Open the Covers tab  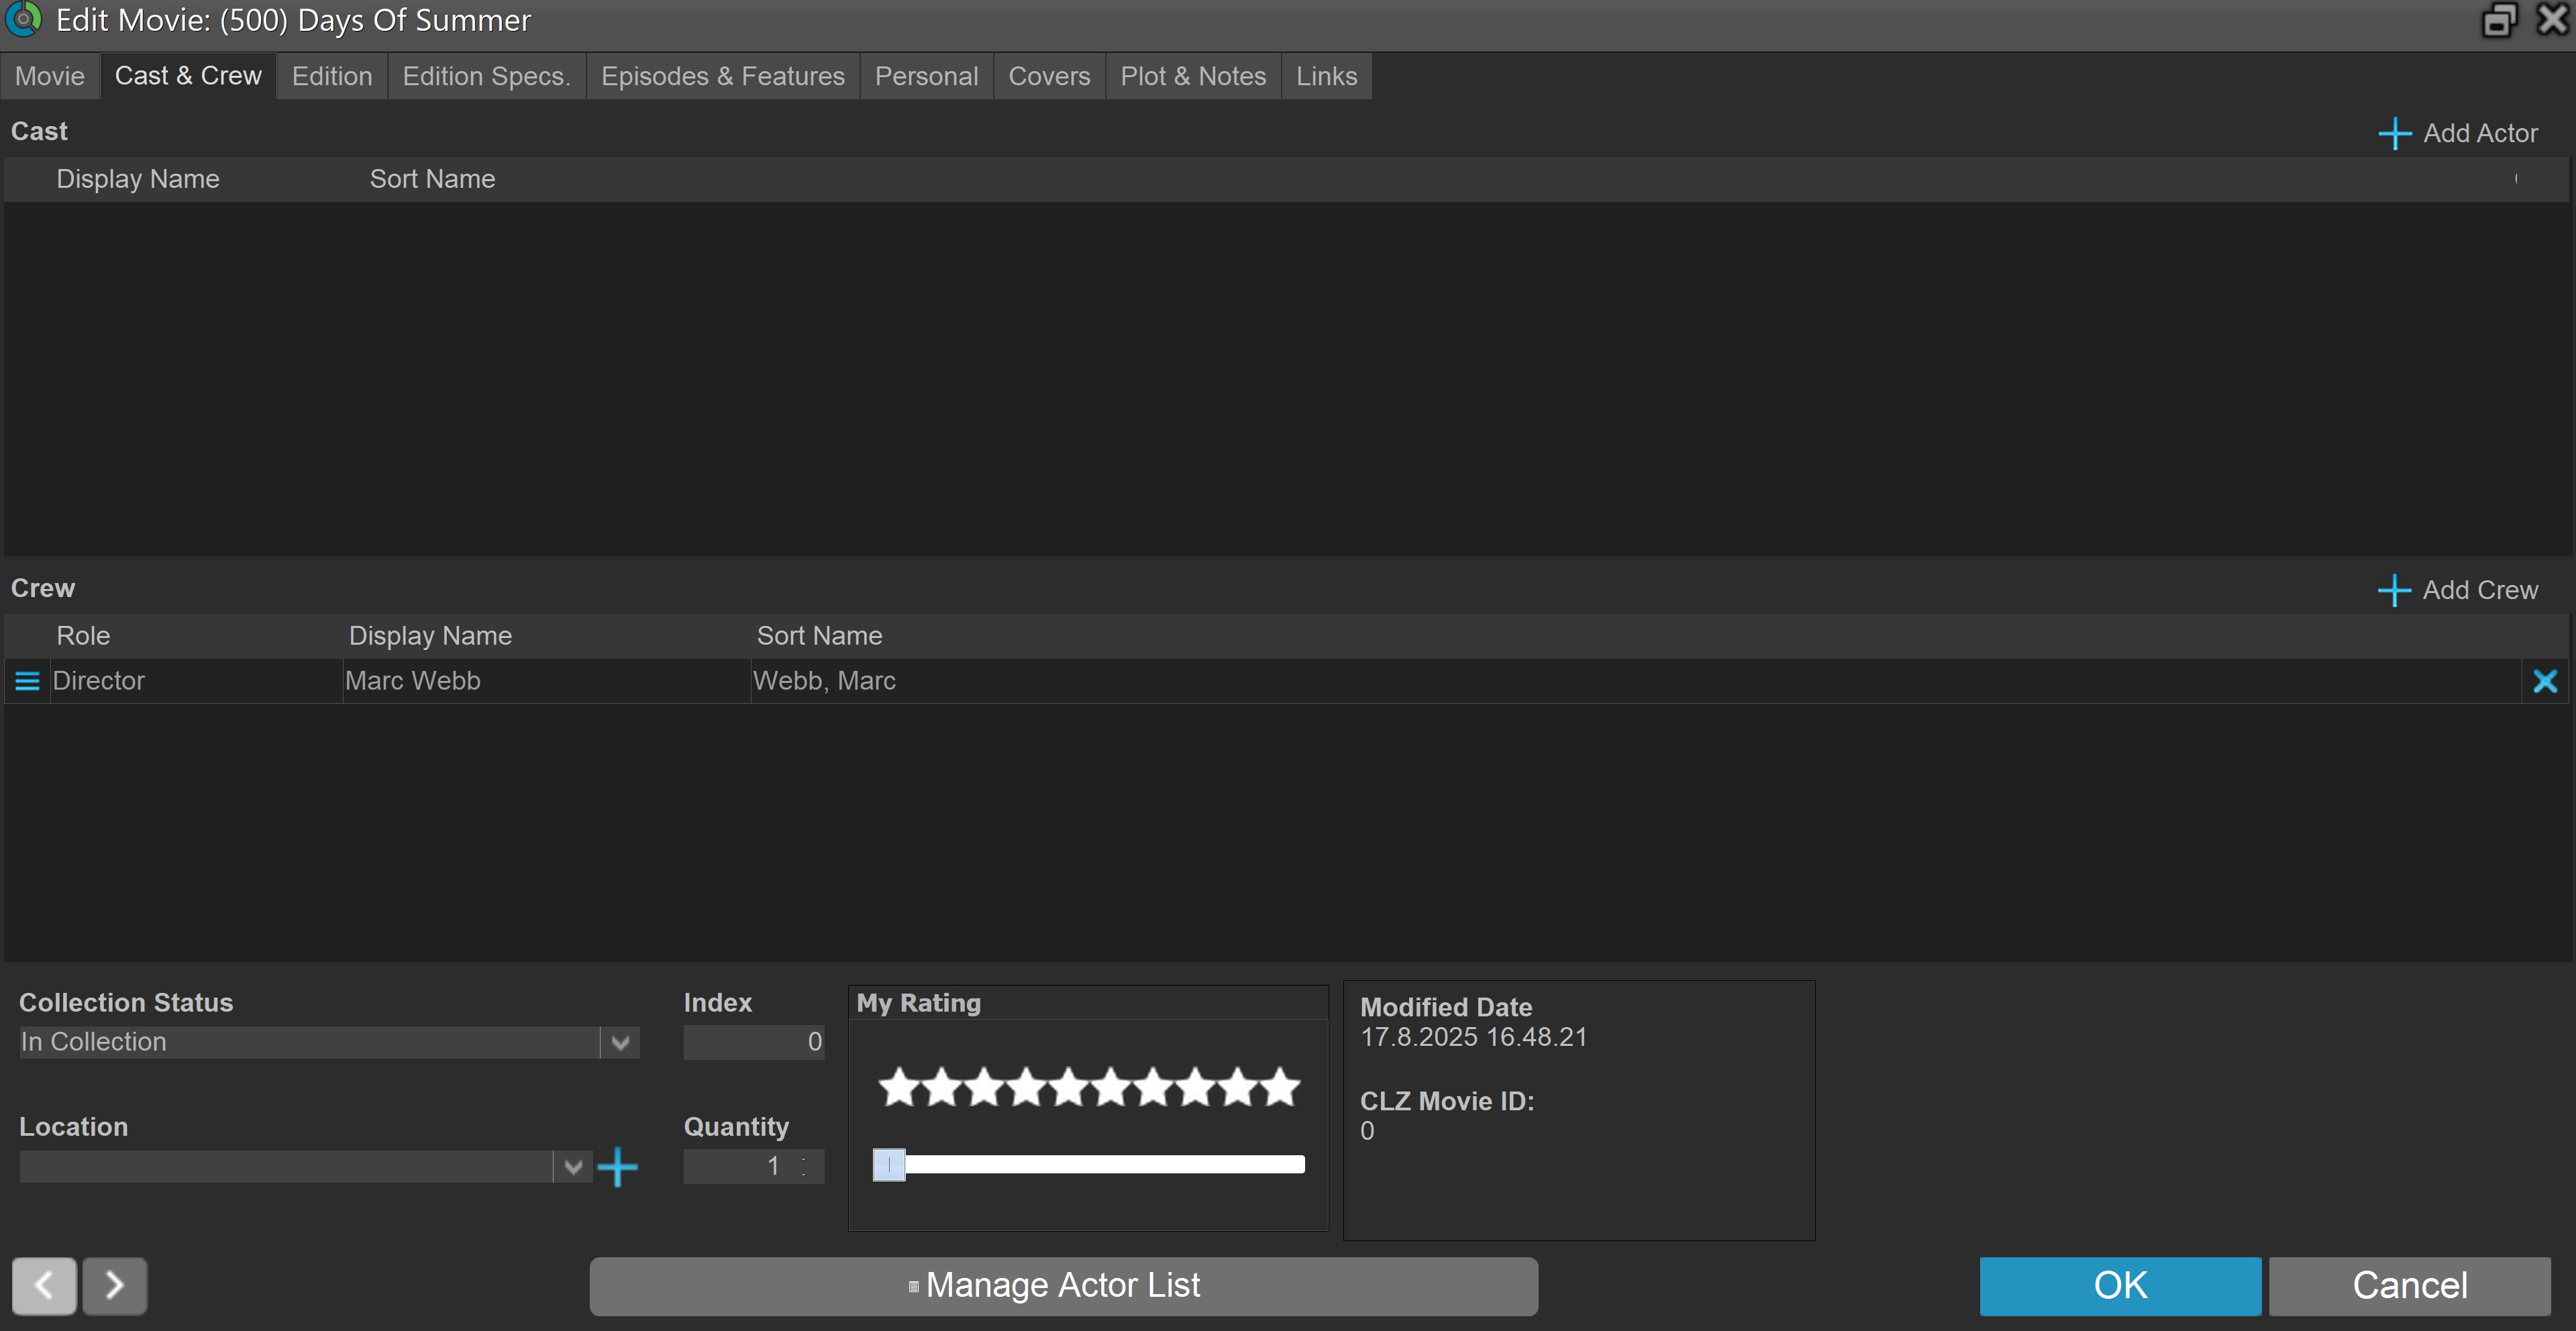[x=1048, y=76]
